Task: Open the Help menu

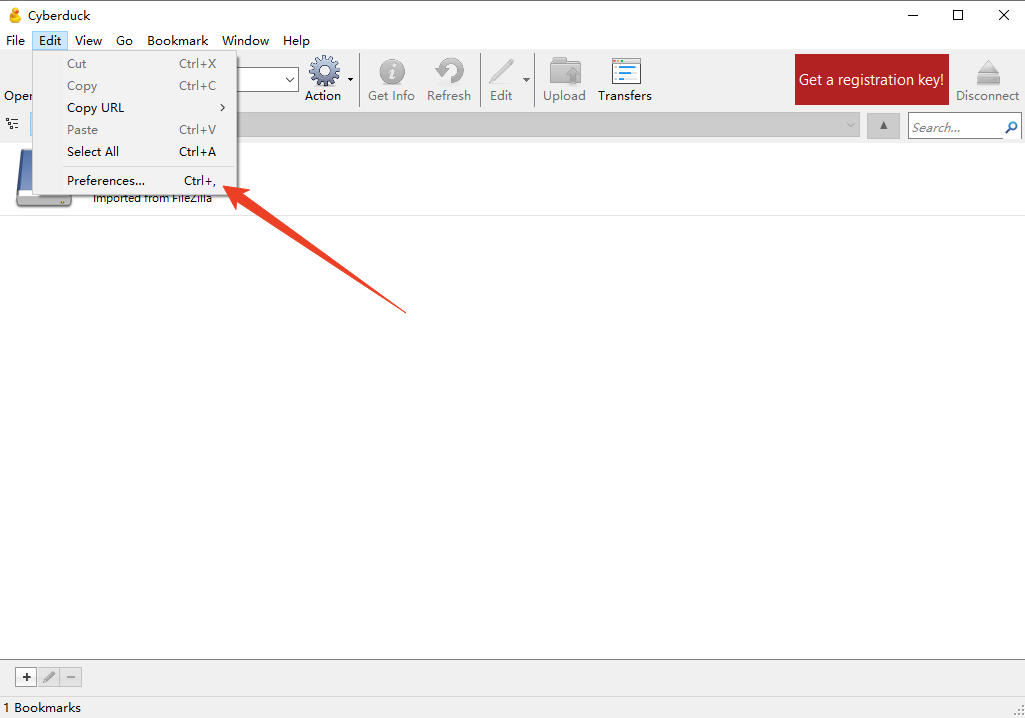Action: click(296, 41)
